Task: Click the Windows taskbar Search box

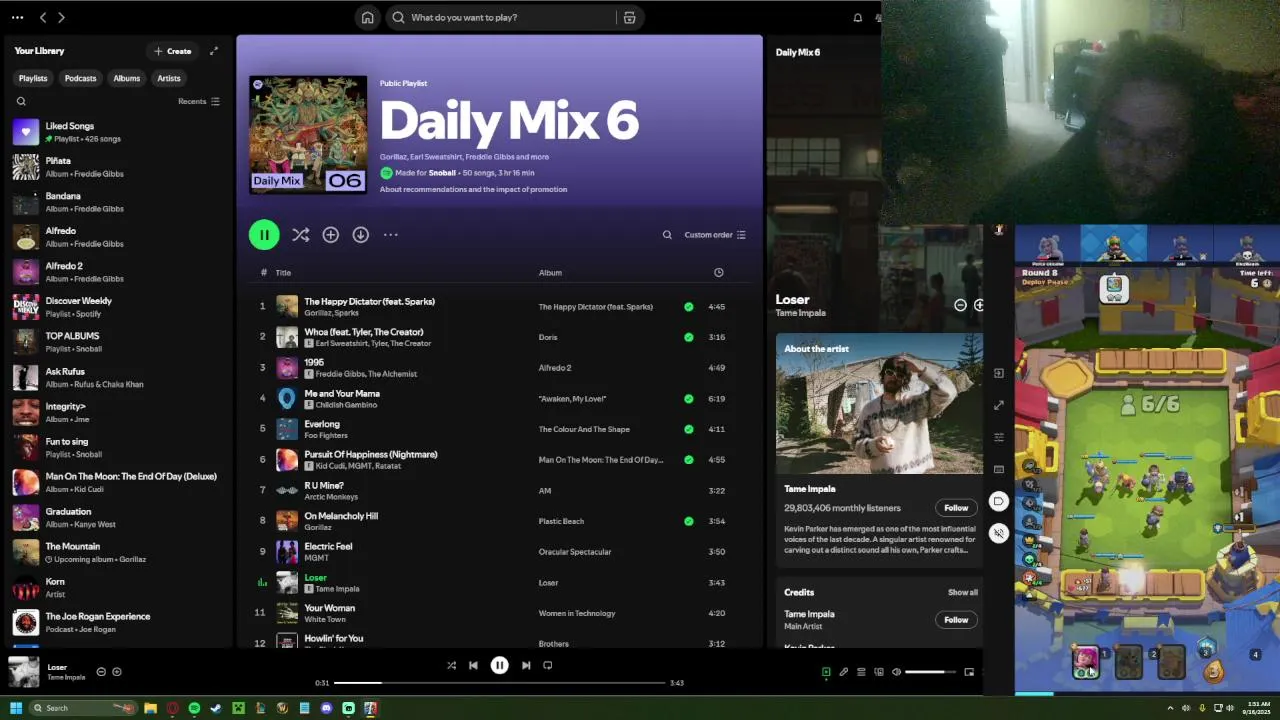Action: (83, 708)
